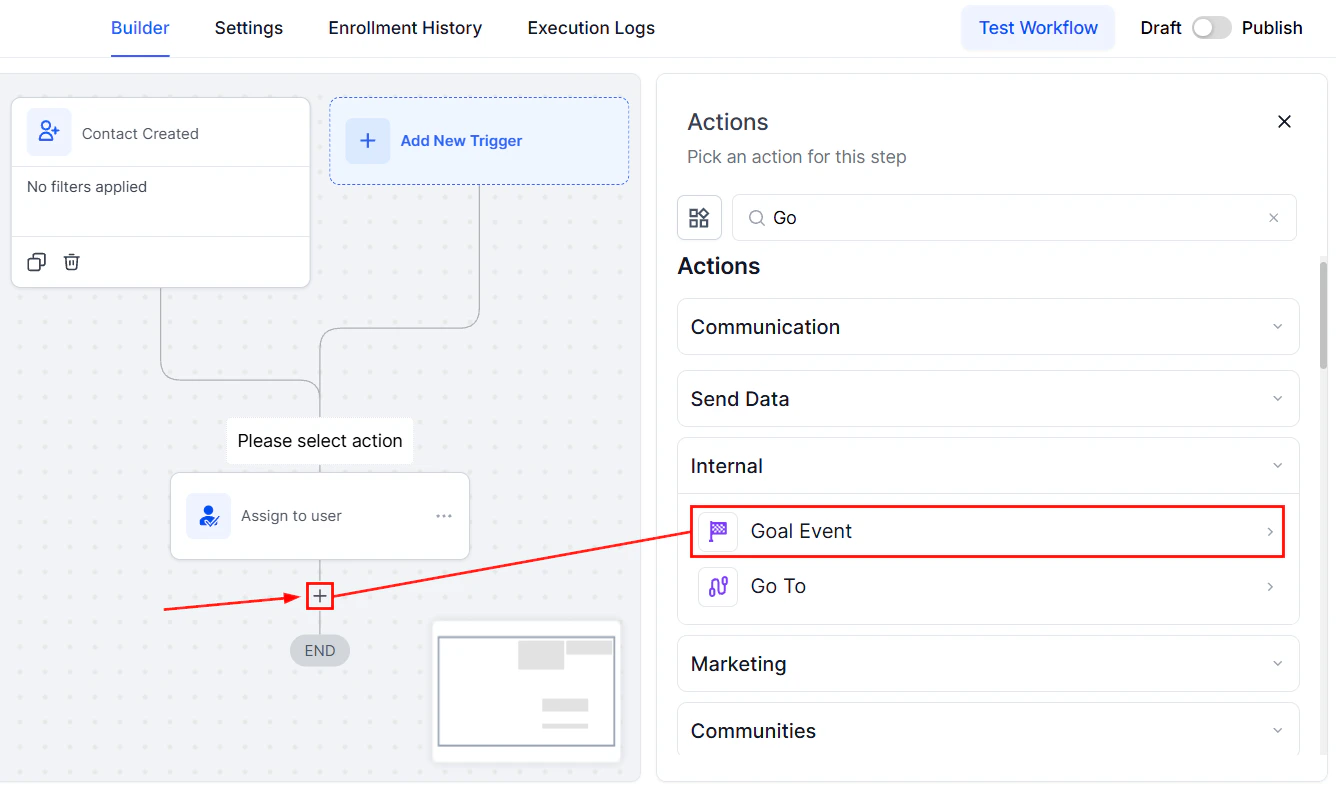1336x789 pixels.
Task: Duplicate the Contact Created trigger
Action: coord(36,261)
